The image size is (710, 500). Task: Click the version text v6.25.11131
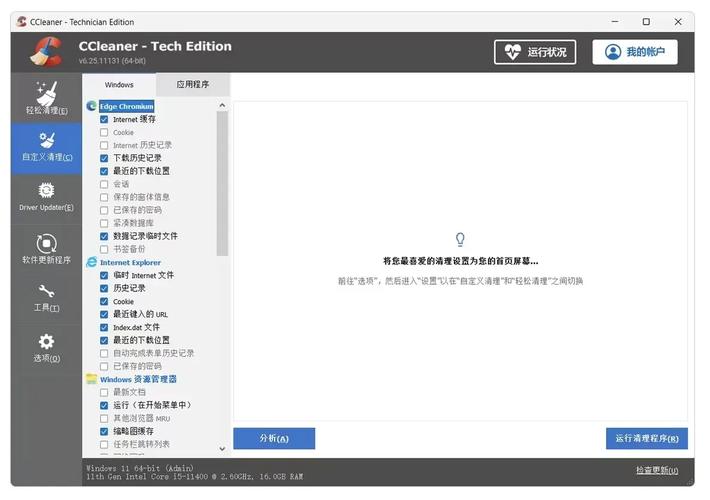(112, 61)
